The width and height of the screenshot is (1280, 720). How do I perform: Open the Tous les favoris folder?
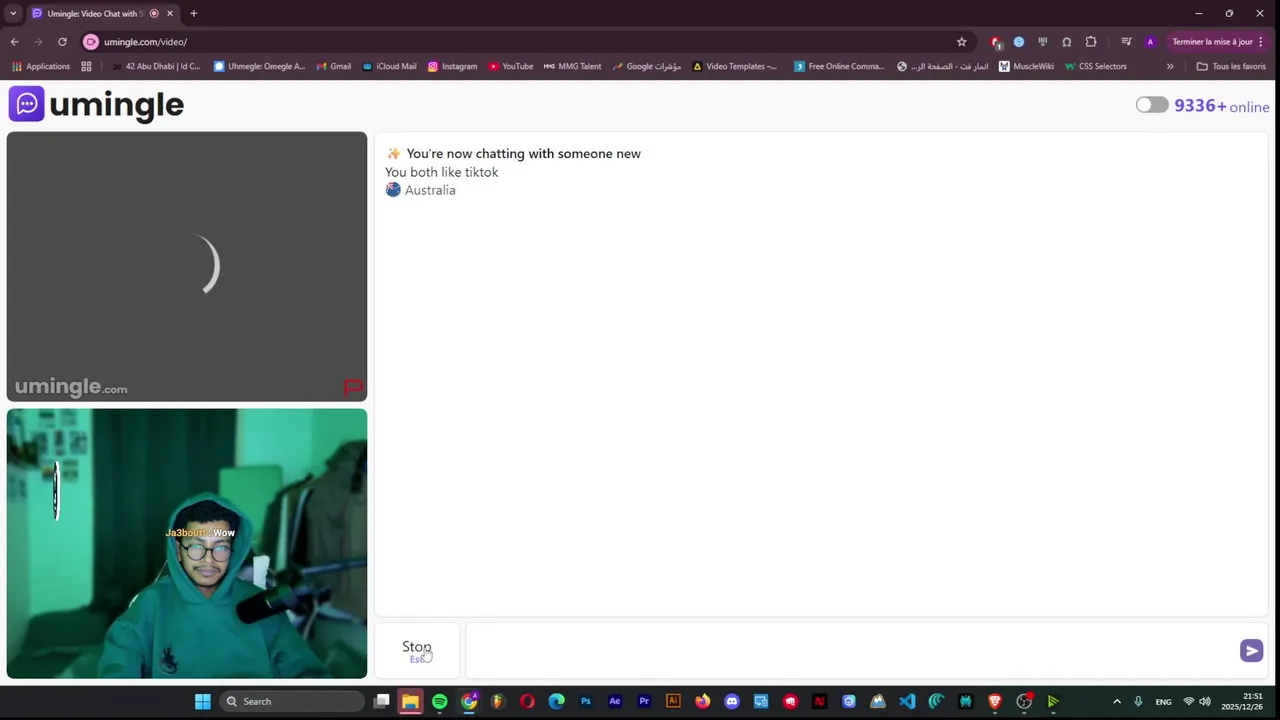[1231, 66]
